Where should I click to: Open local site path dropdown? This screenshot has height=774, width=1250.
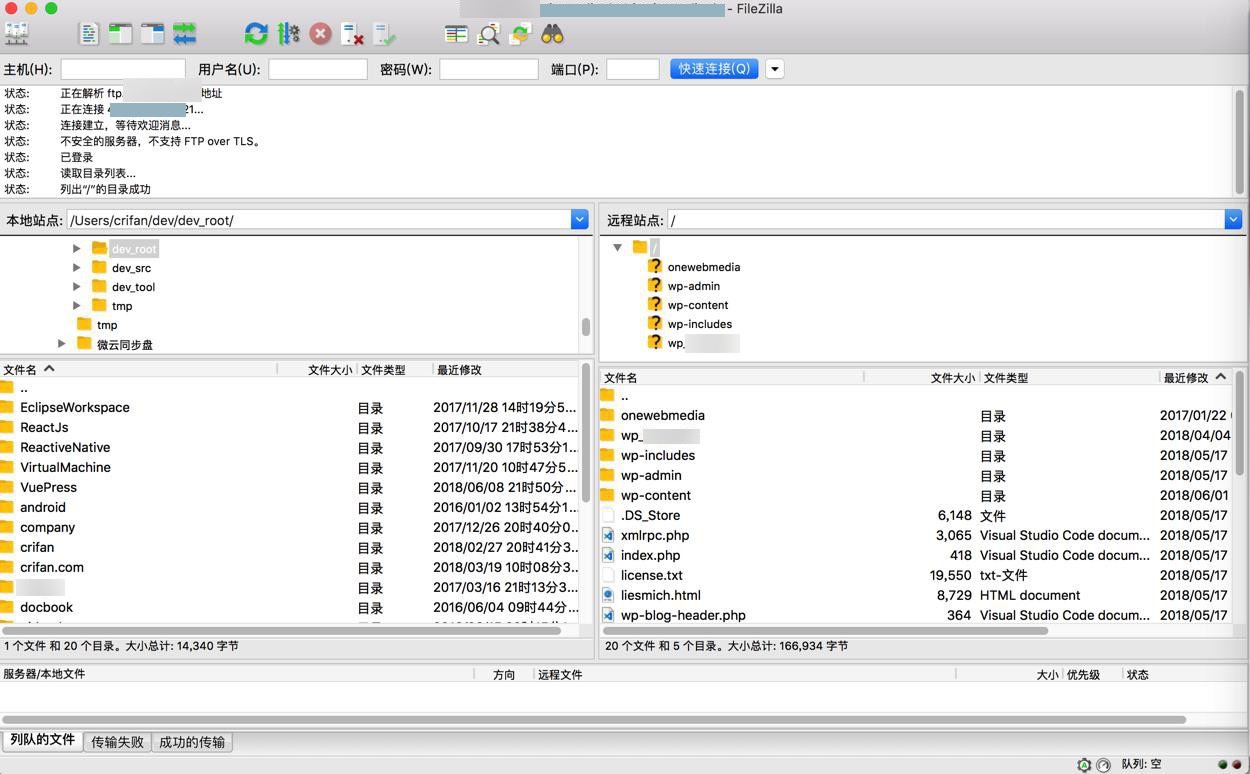click(x=579, y=220)
